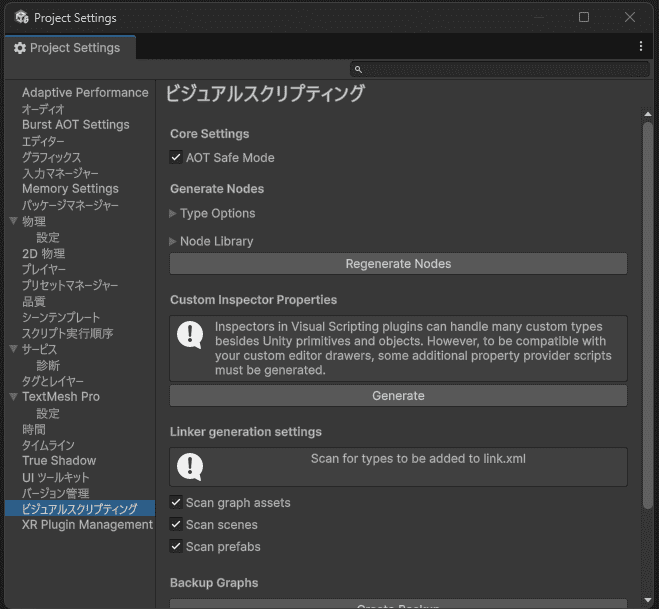The width and height of the screenshot is (659, 609).
Task: Open グラフィックス settings
Action: pos(51,157)
